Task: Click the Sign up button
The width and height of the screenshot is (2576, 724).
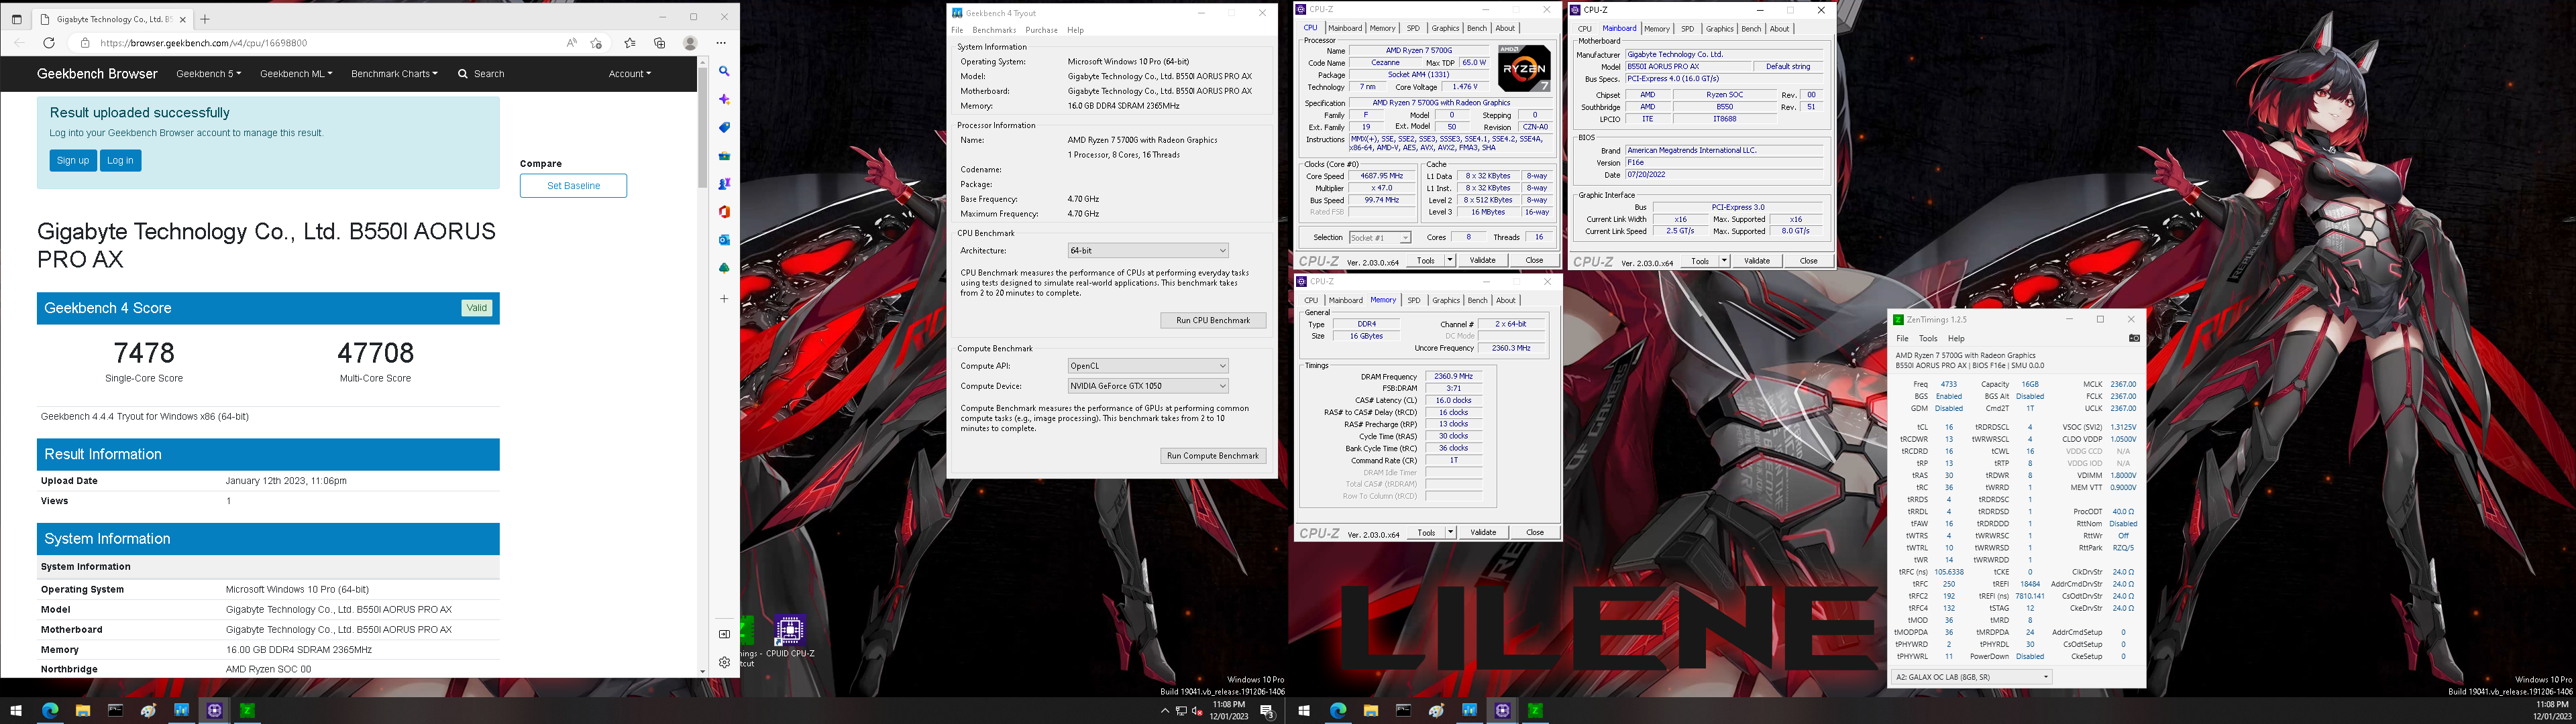Action: [73, 160]
